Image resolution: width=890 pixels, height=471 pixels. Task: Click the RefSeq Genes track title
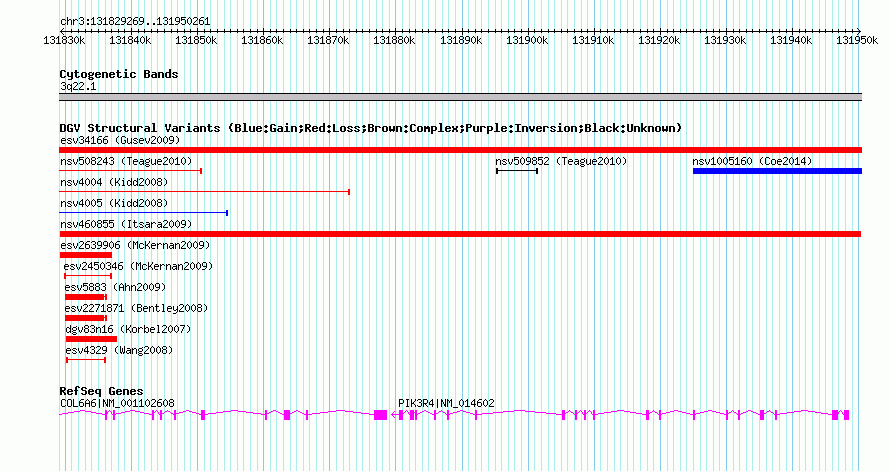pos(102,391)
